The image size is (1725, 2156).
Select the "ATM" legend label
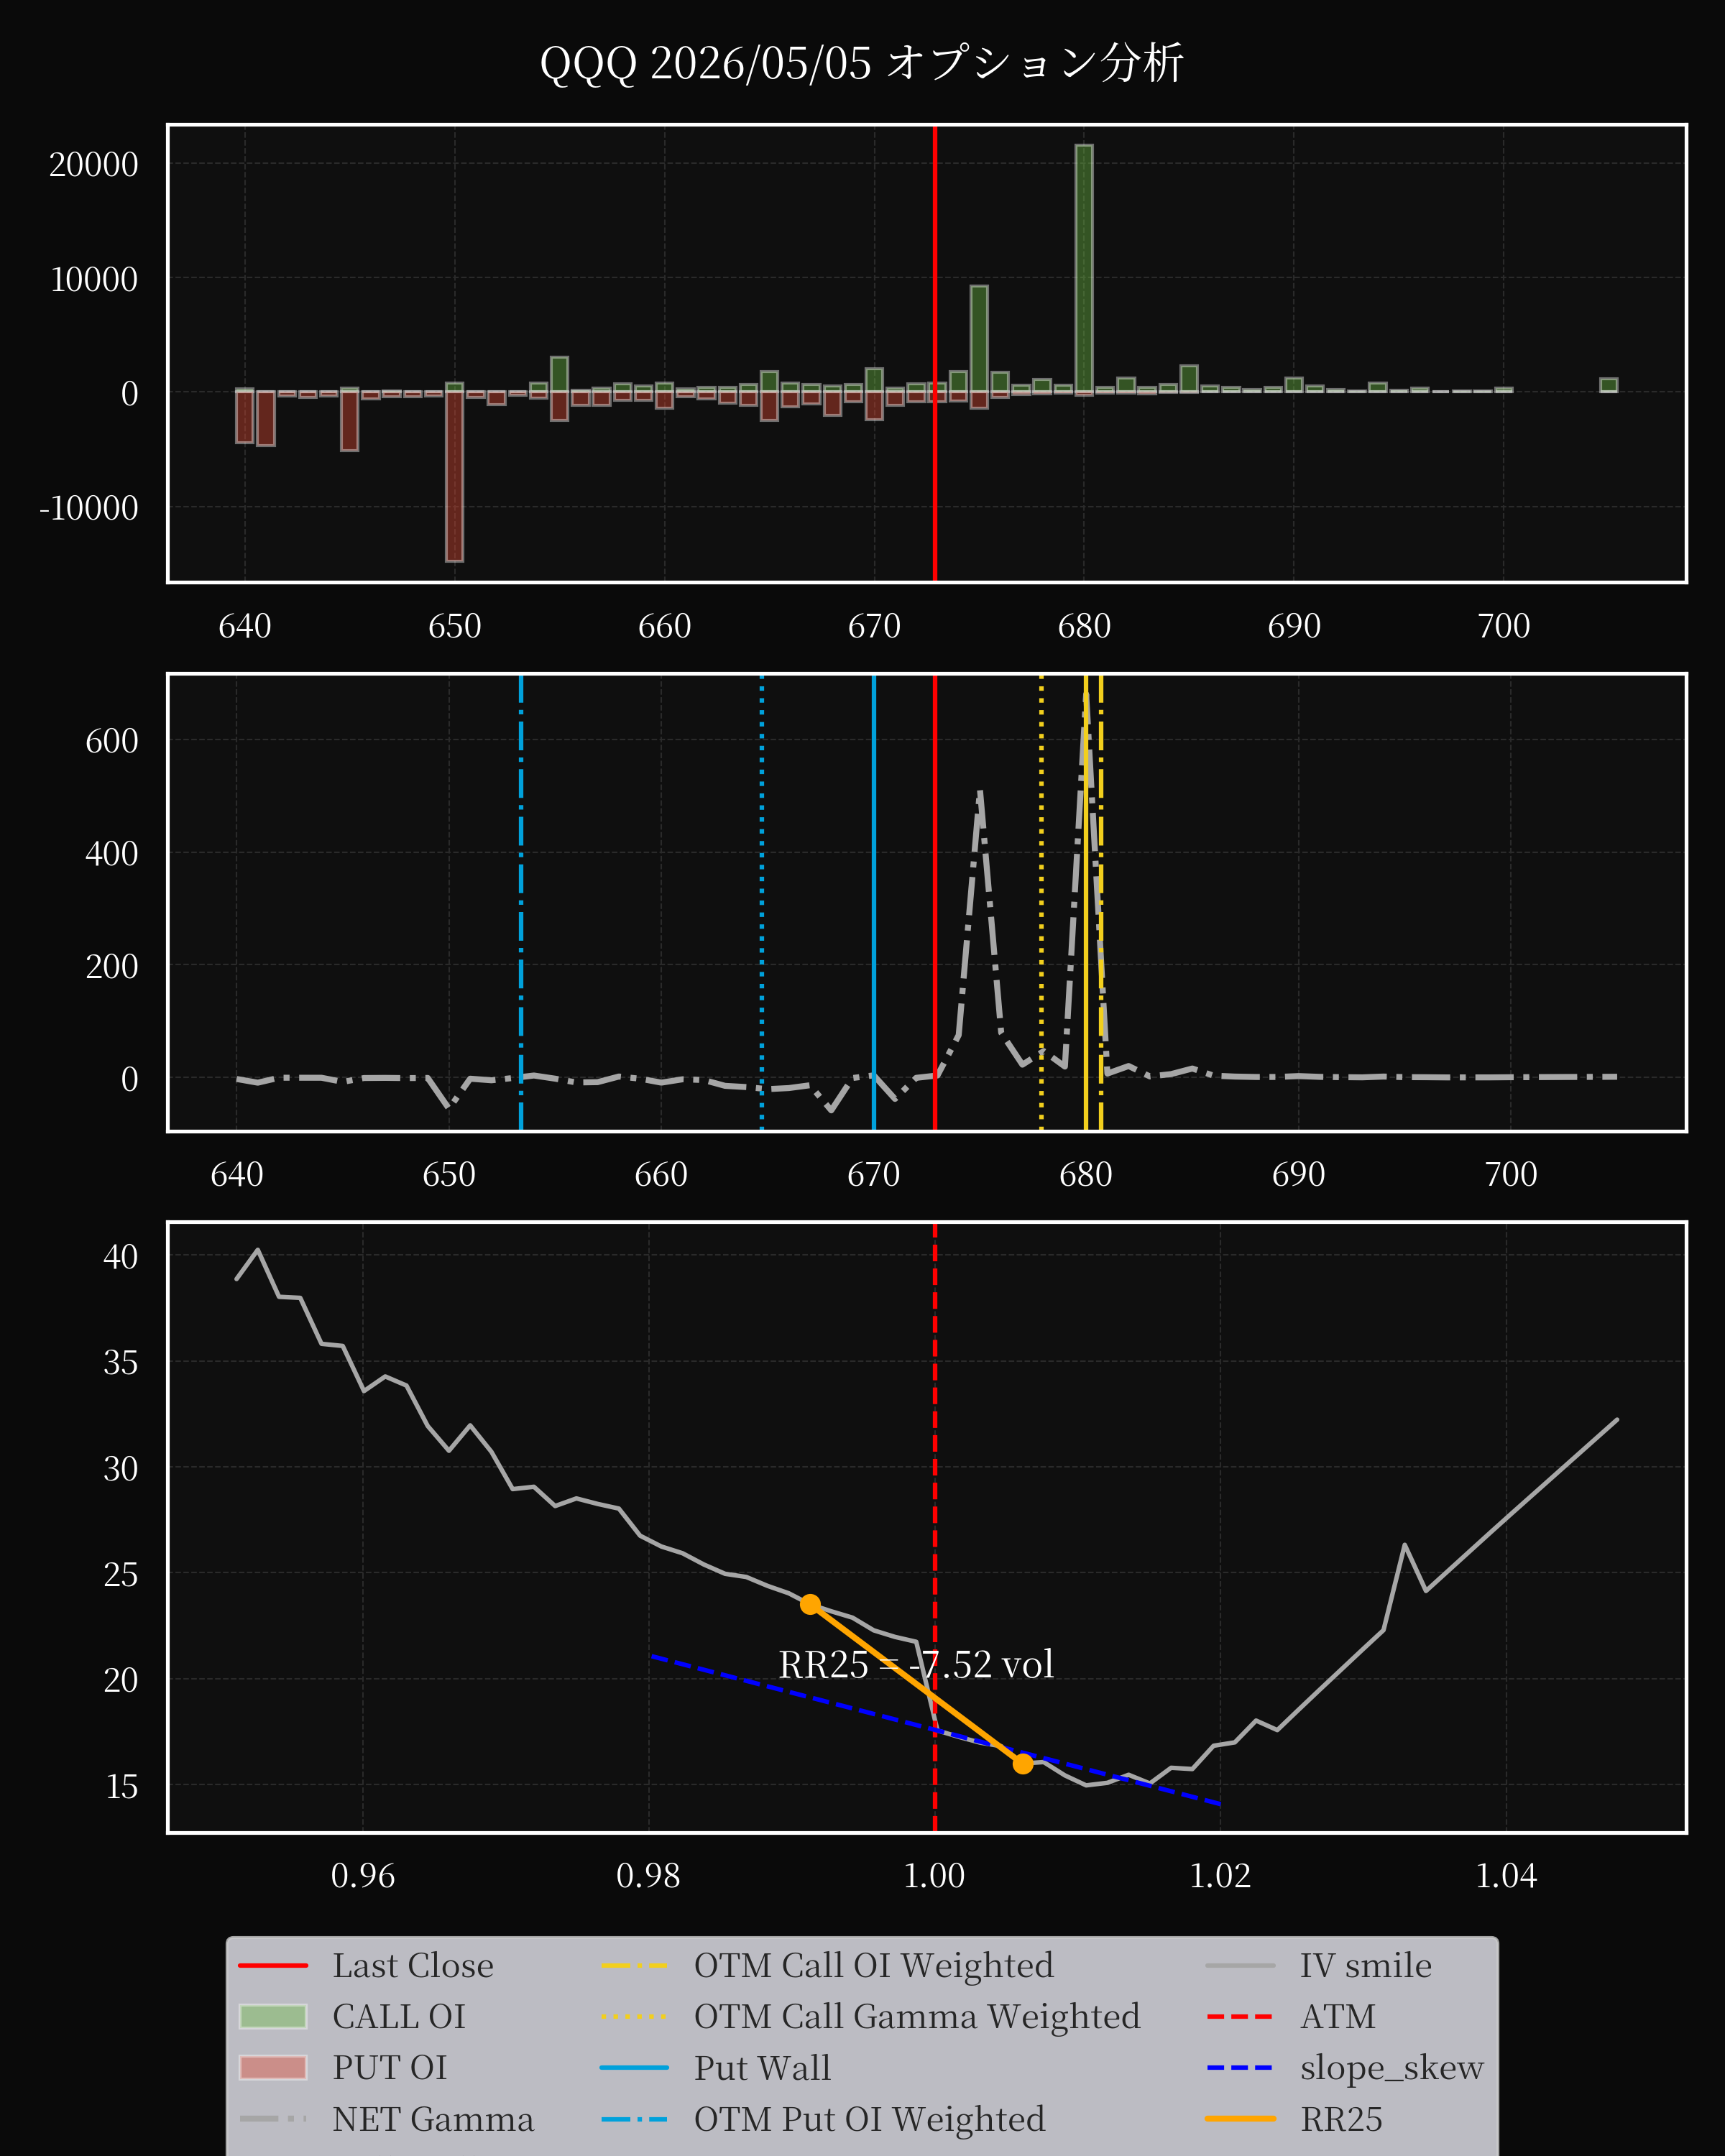(x=1338, y=2017)
